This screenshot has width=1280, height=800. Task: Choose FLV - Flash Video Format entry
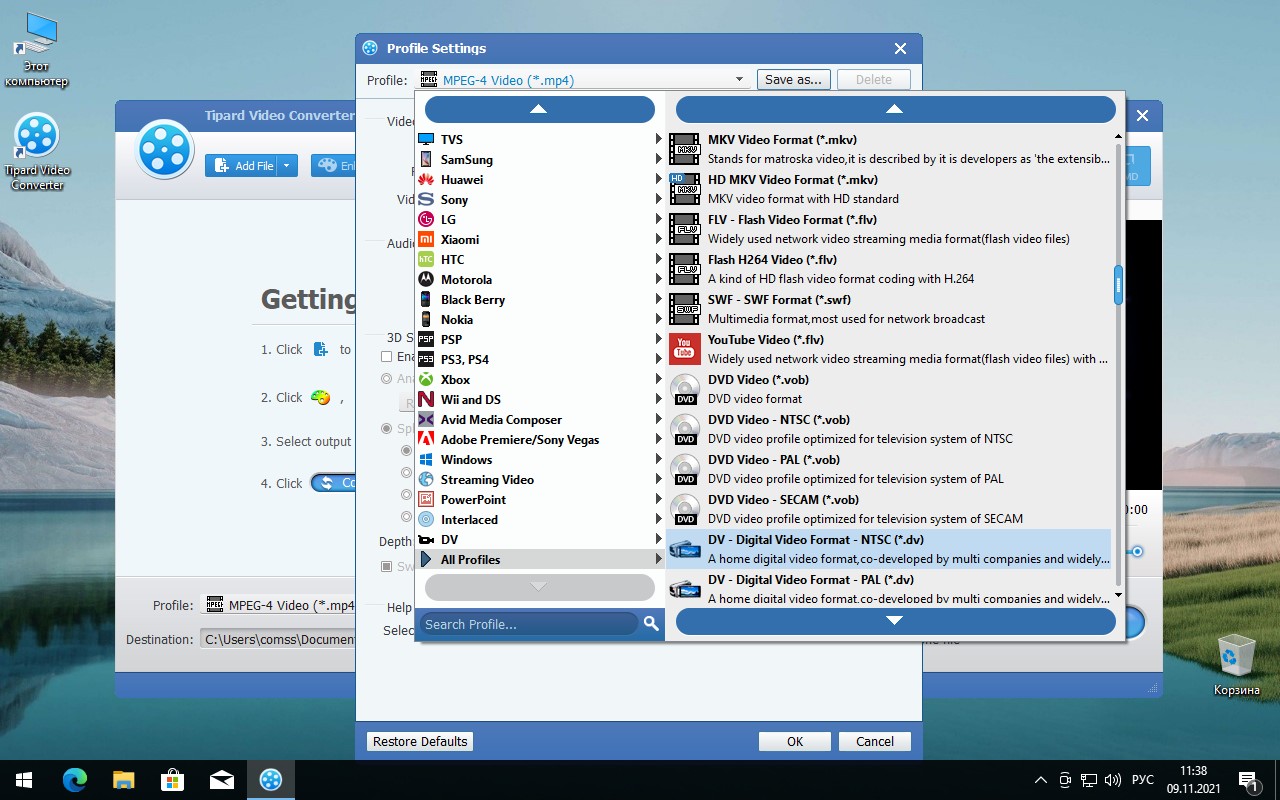click(889, 229)
